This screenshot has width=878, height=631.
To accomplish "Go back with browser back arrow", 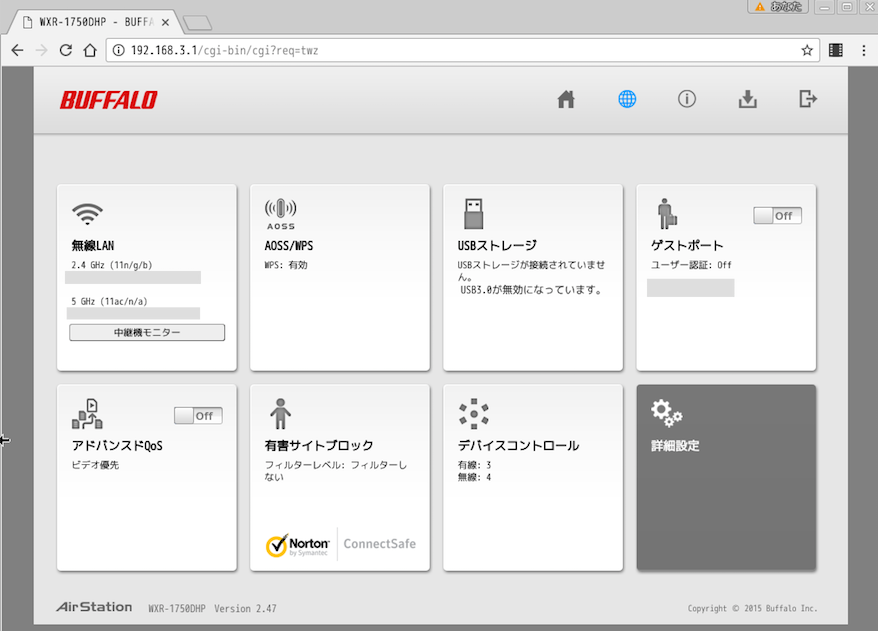I will [x=17, y=50].
